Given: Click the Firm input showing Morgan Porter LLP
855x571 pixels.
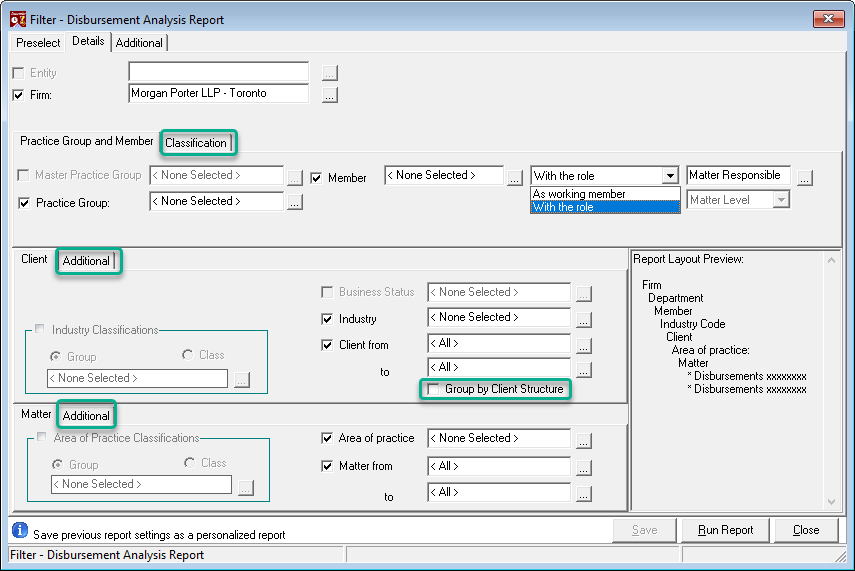Looking at the screenshot, I should (219, 93).
